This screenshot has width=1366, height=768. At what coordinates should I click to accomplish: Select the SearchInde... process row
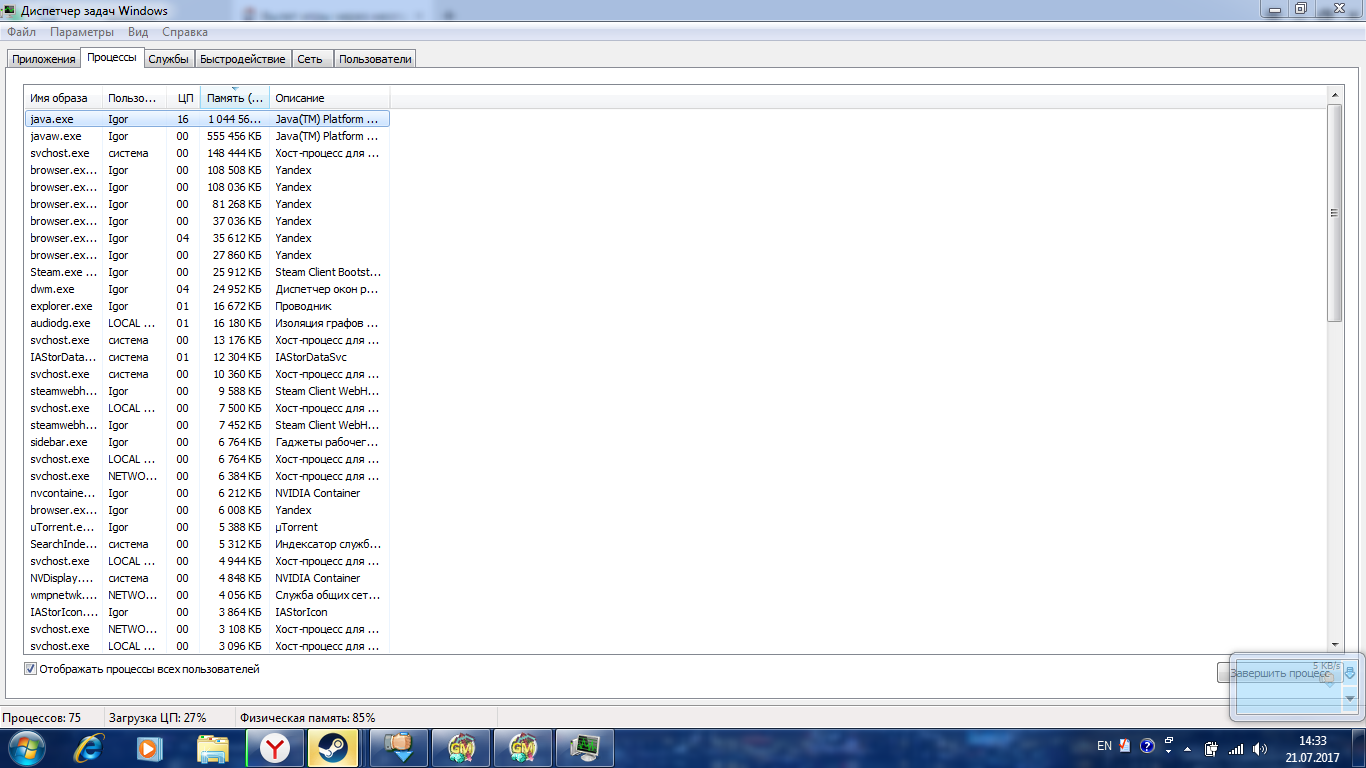(207, 544)
